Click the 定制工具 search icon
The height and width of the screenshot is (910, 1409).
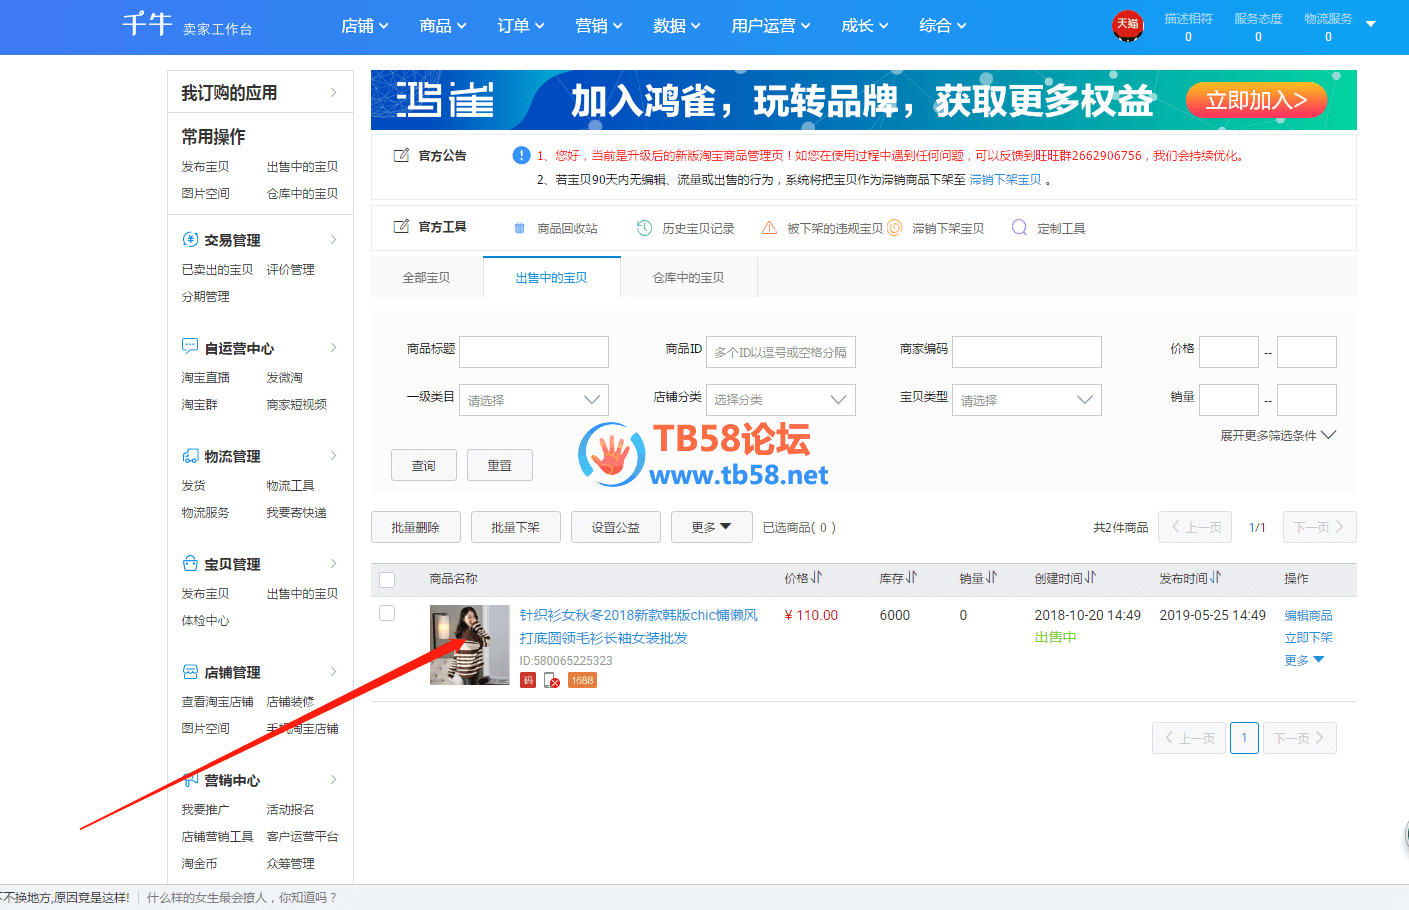[1019, 228]
